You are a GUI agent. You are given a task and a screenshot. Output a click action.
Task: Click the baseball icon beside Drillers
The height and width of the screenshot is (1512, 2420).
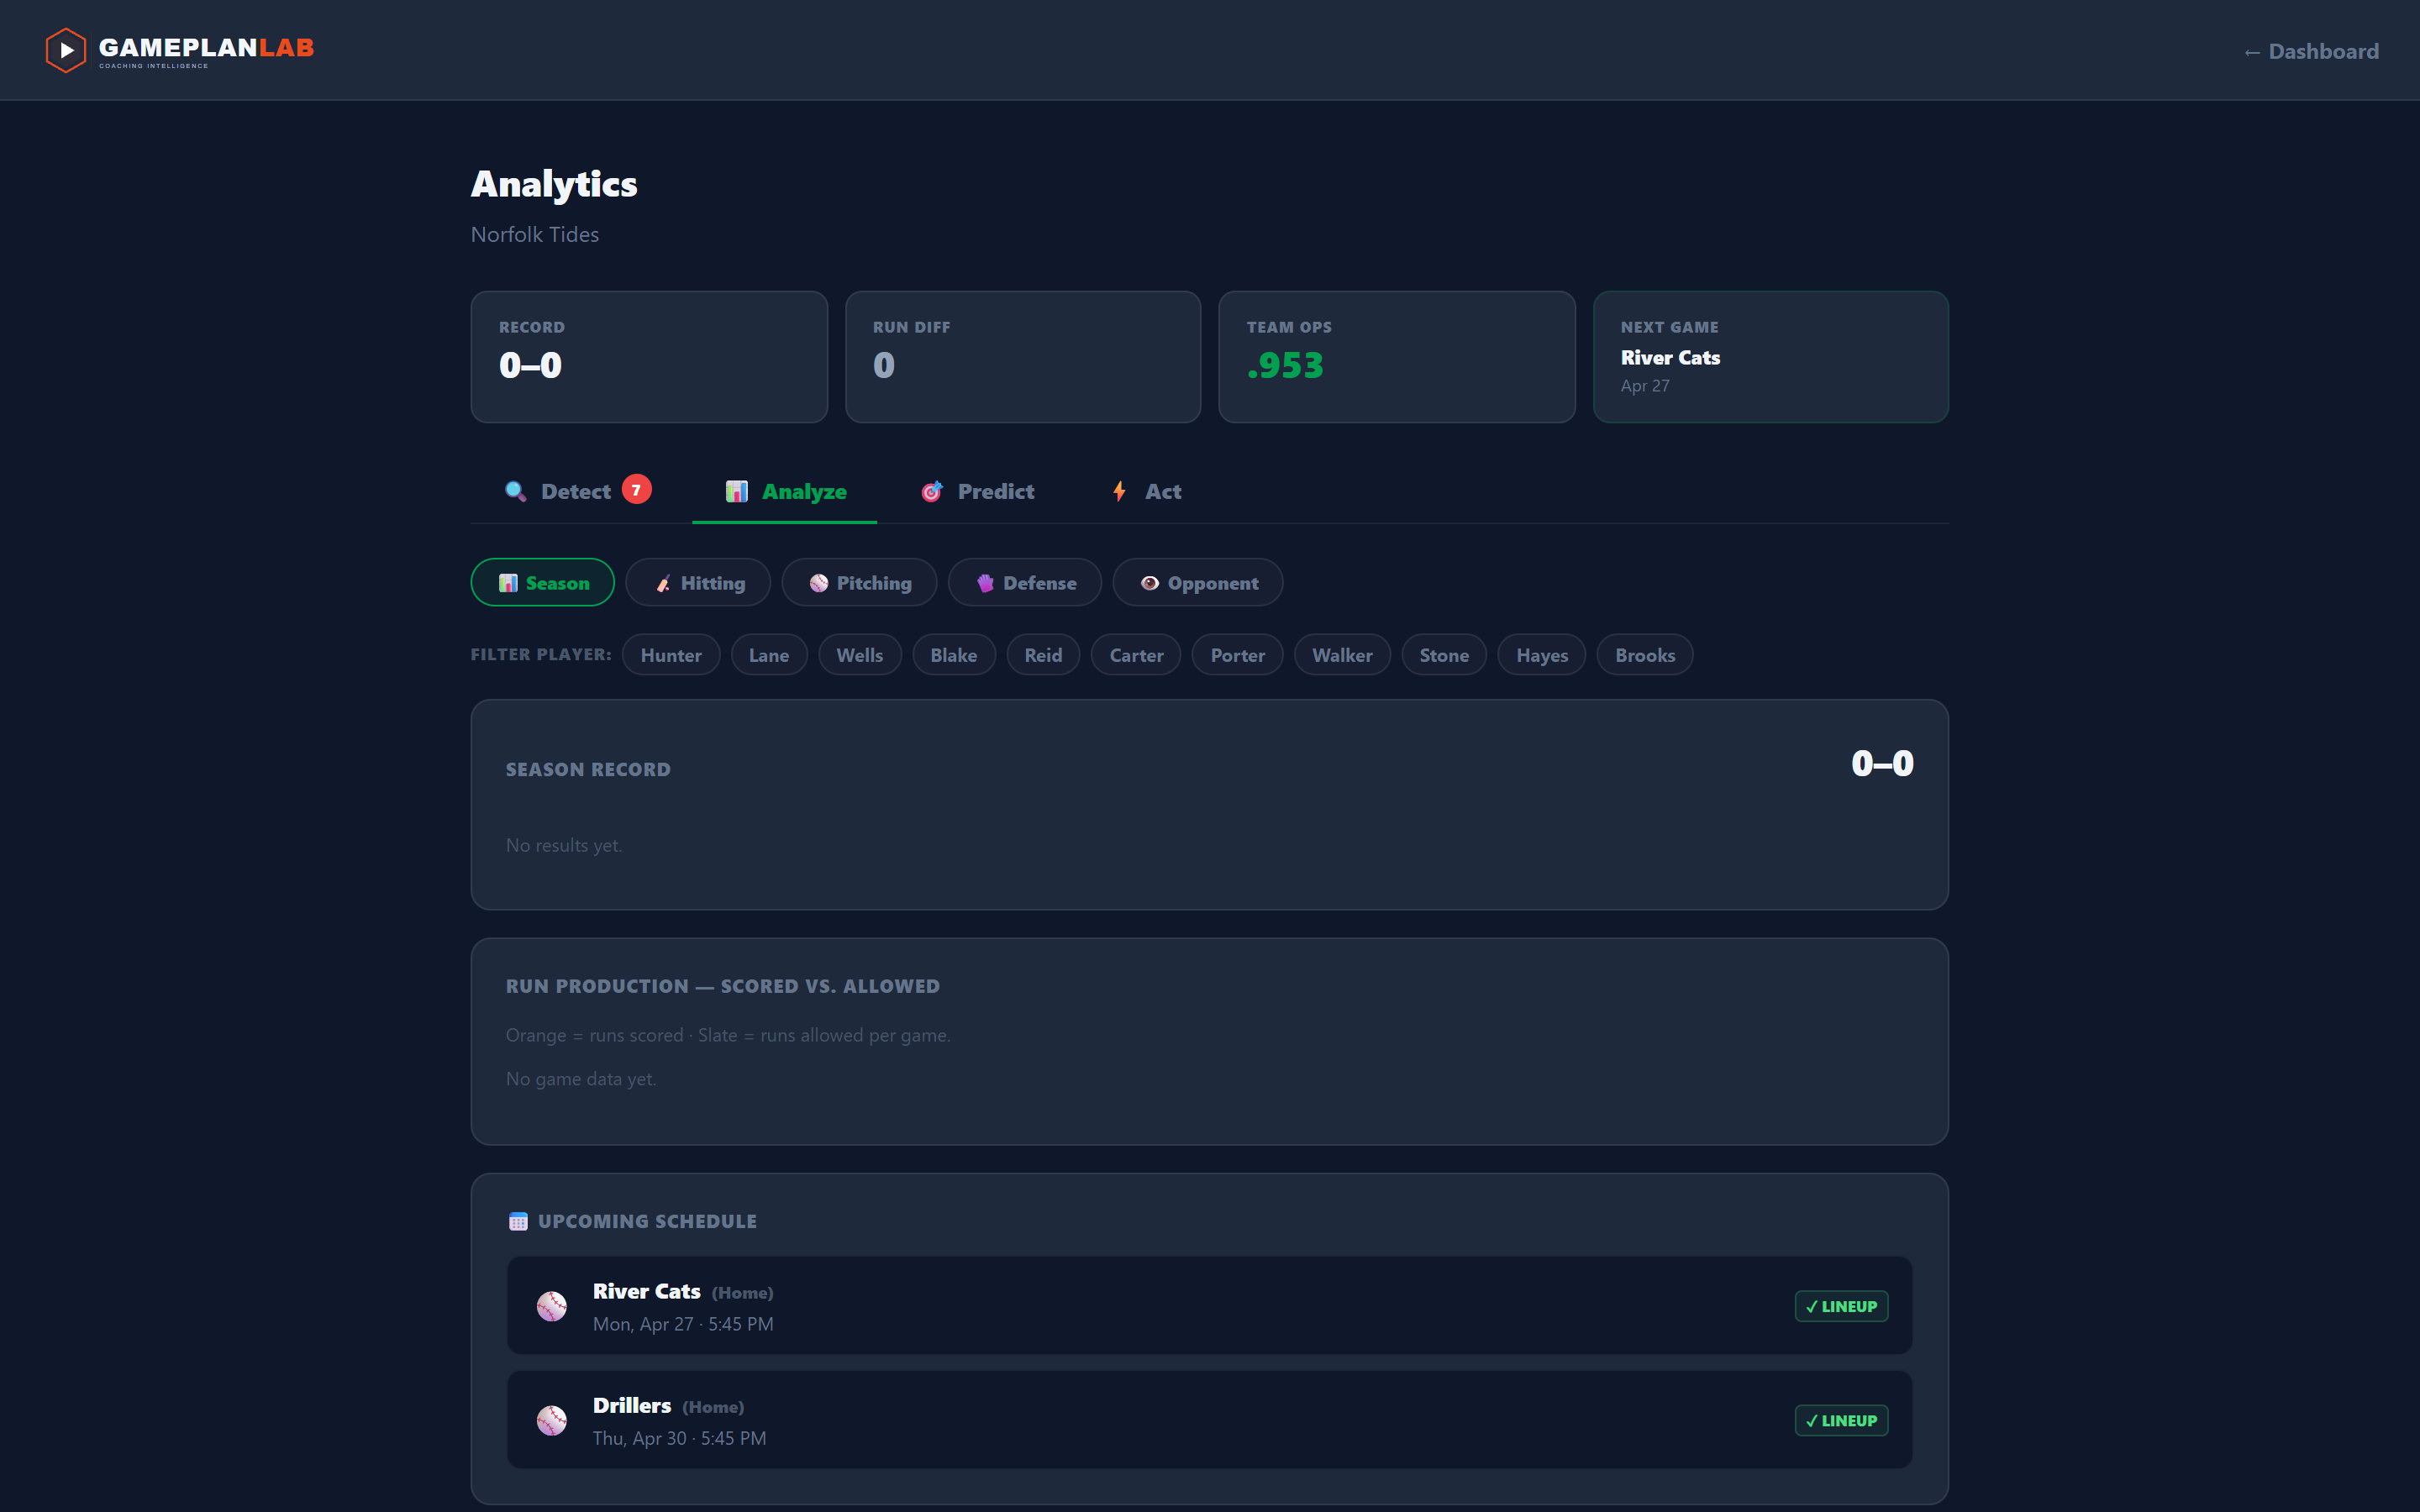tap(552, 1420)
